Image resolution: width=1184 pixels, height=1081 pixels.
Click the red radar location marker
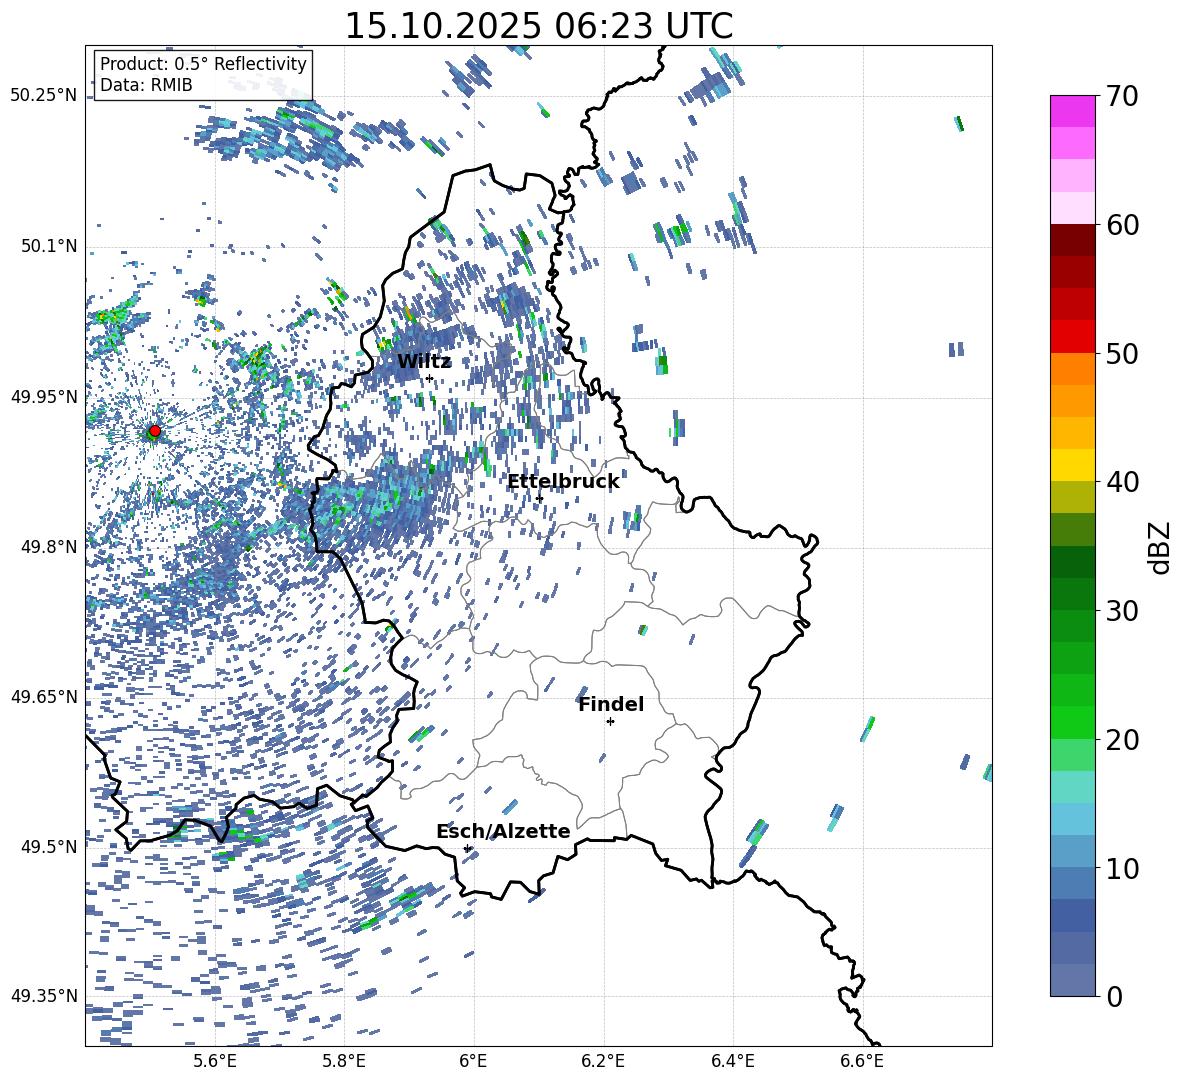155,430
